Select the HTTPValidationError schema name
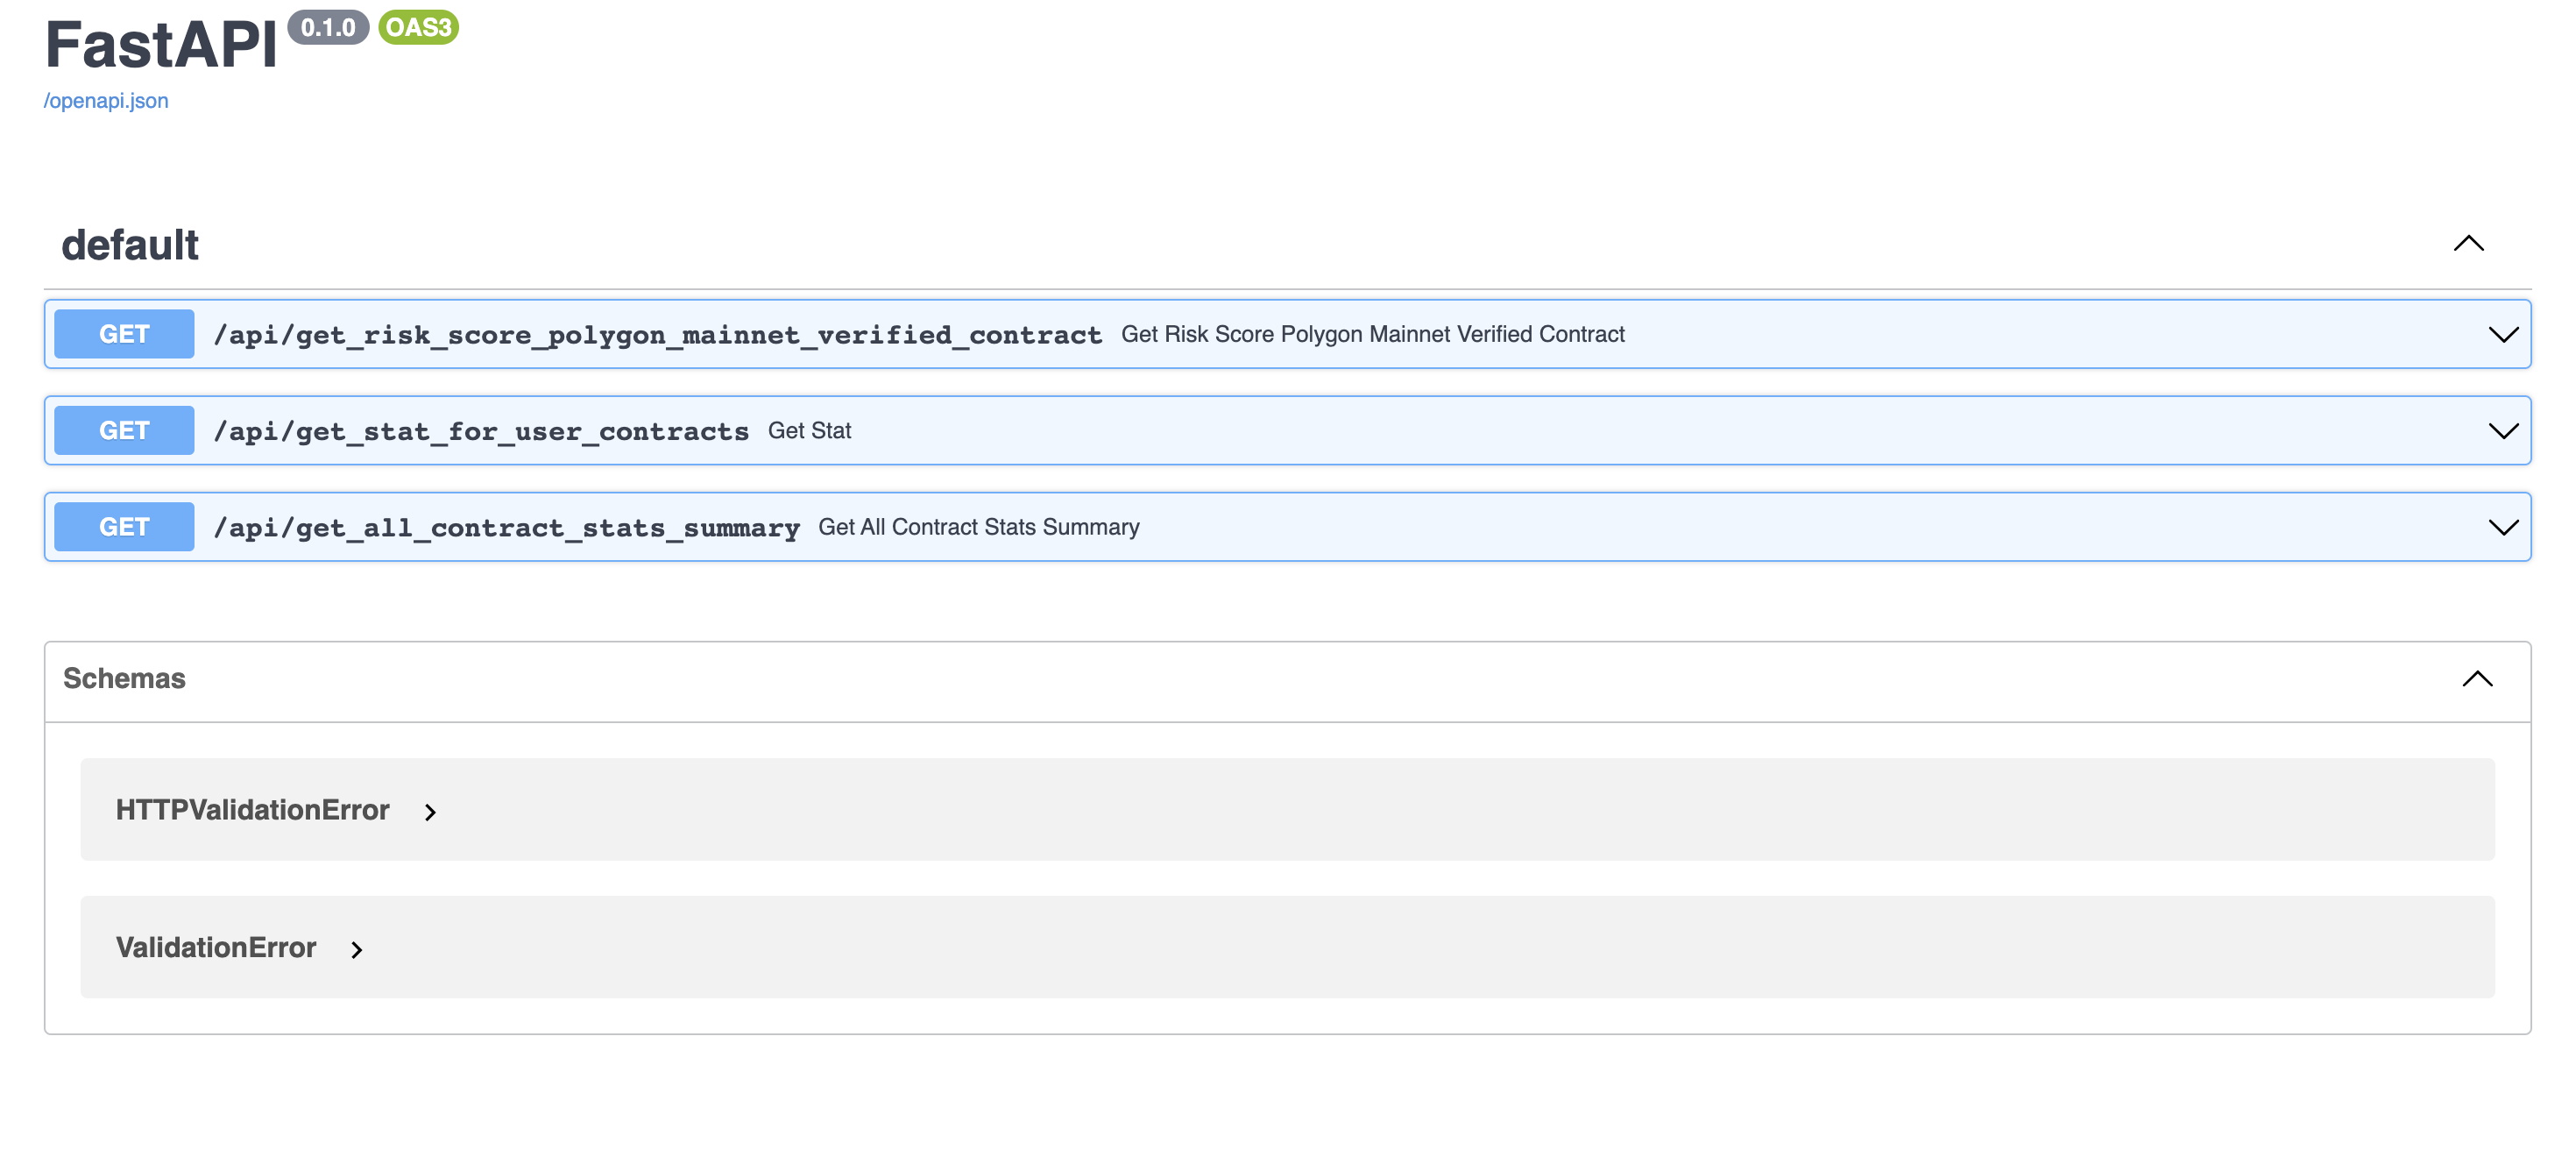 (x=252, y=810)
